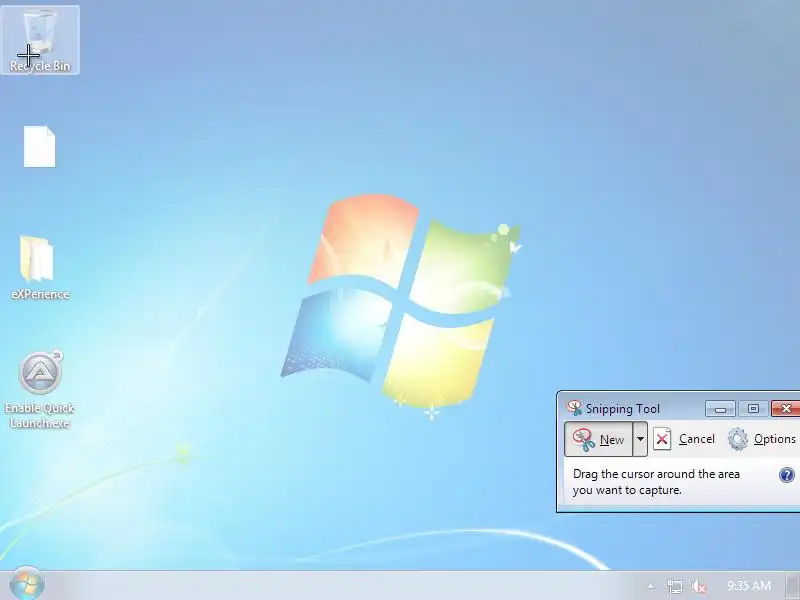Click New snip button in Snipping Tool
This screenshot has width=800, height=600.
click(598, 439)
